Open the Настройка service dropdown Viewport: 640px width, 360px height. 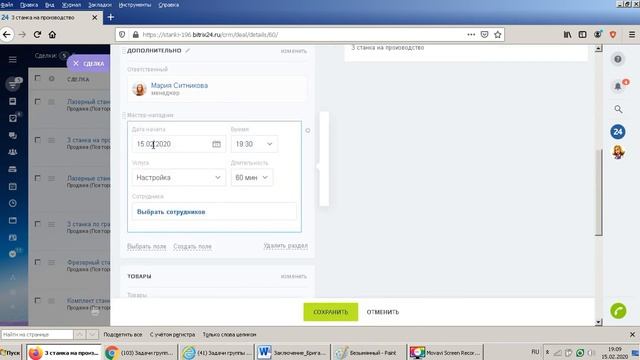pyautogui.click(x=178, y=178)
